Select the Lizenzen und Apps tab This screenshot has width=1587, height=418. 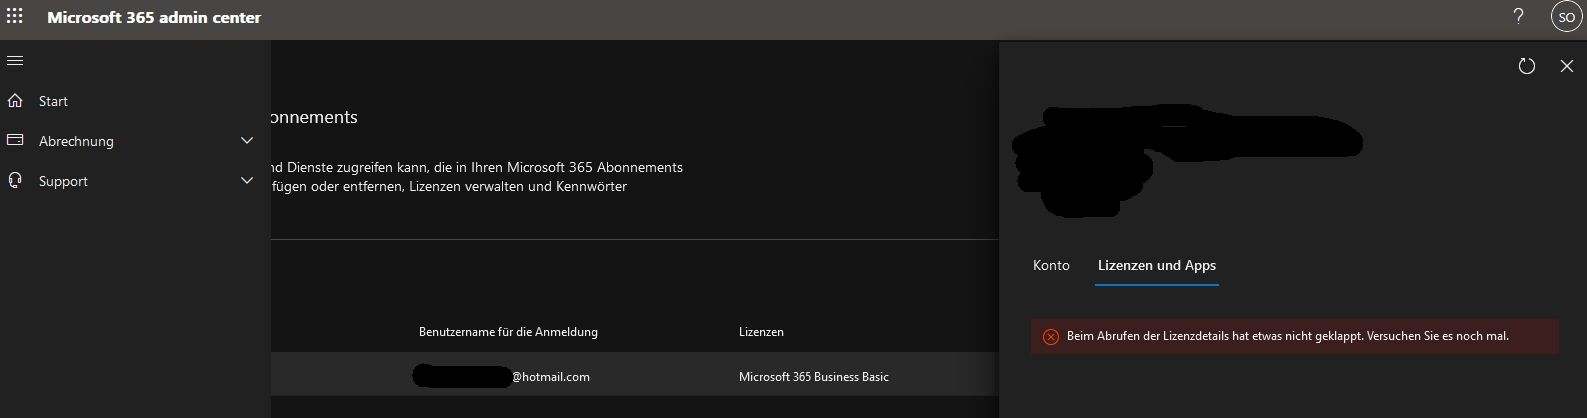click(1157, 265)
